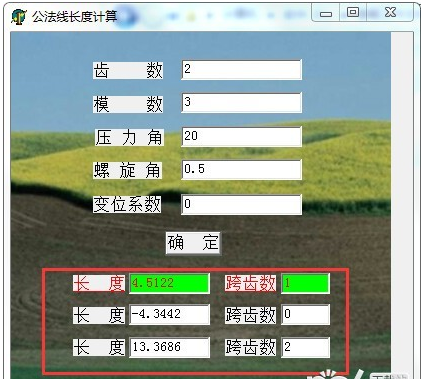
Task: Select the 螺旋角 input box
Action: 242,170
